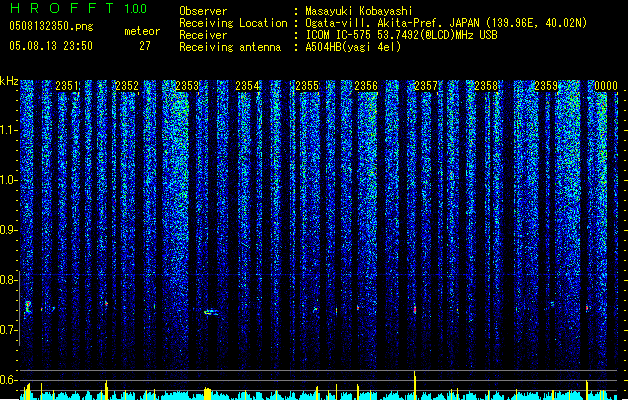
Task: Click the 2353 time marker
Action: (x=187, y=86)
